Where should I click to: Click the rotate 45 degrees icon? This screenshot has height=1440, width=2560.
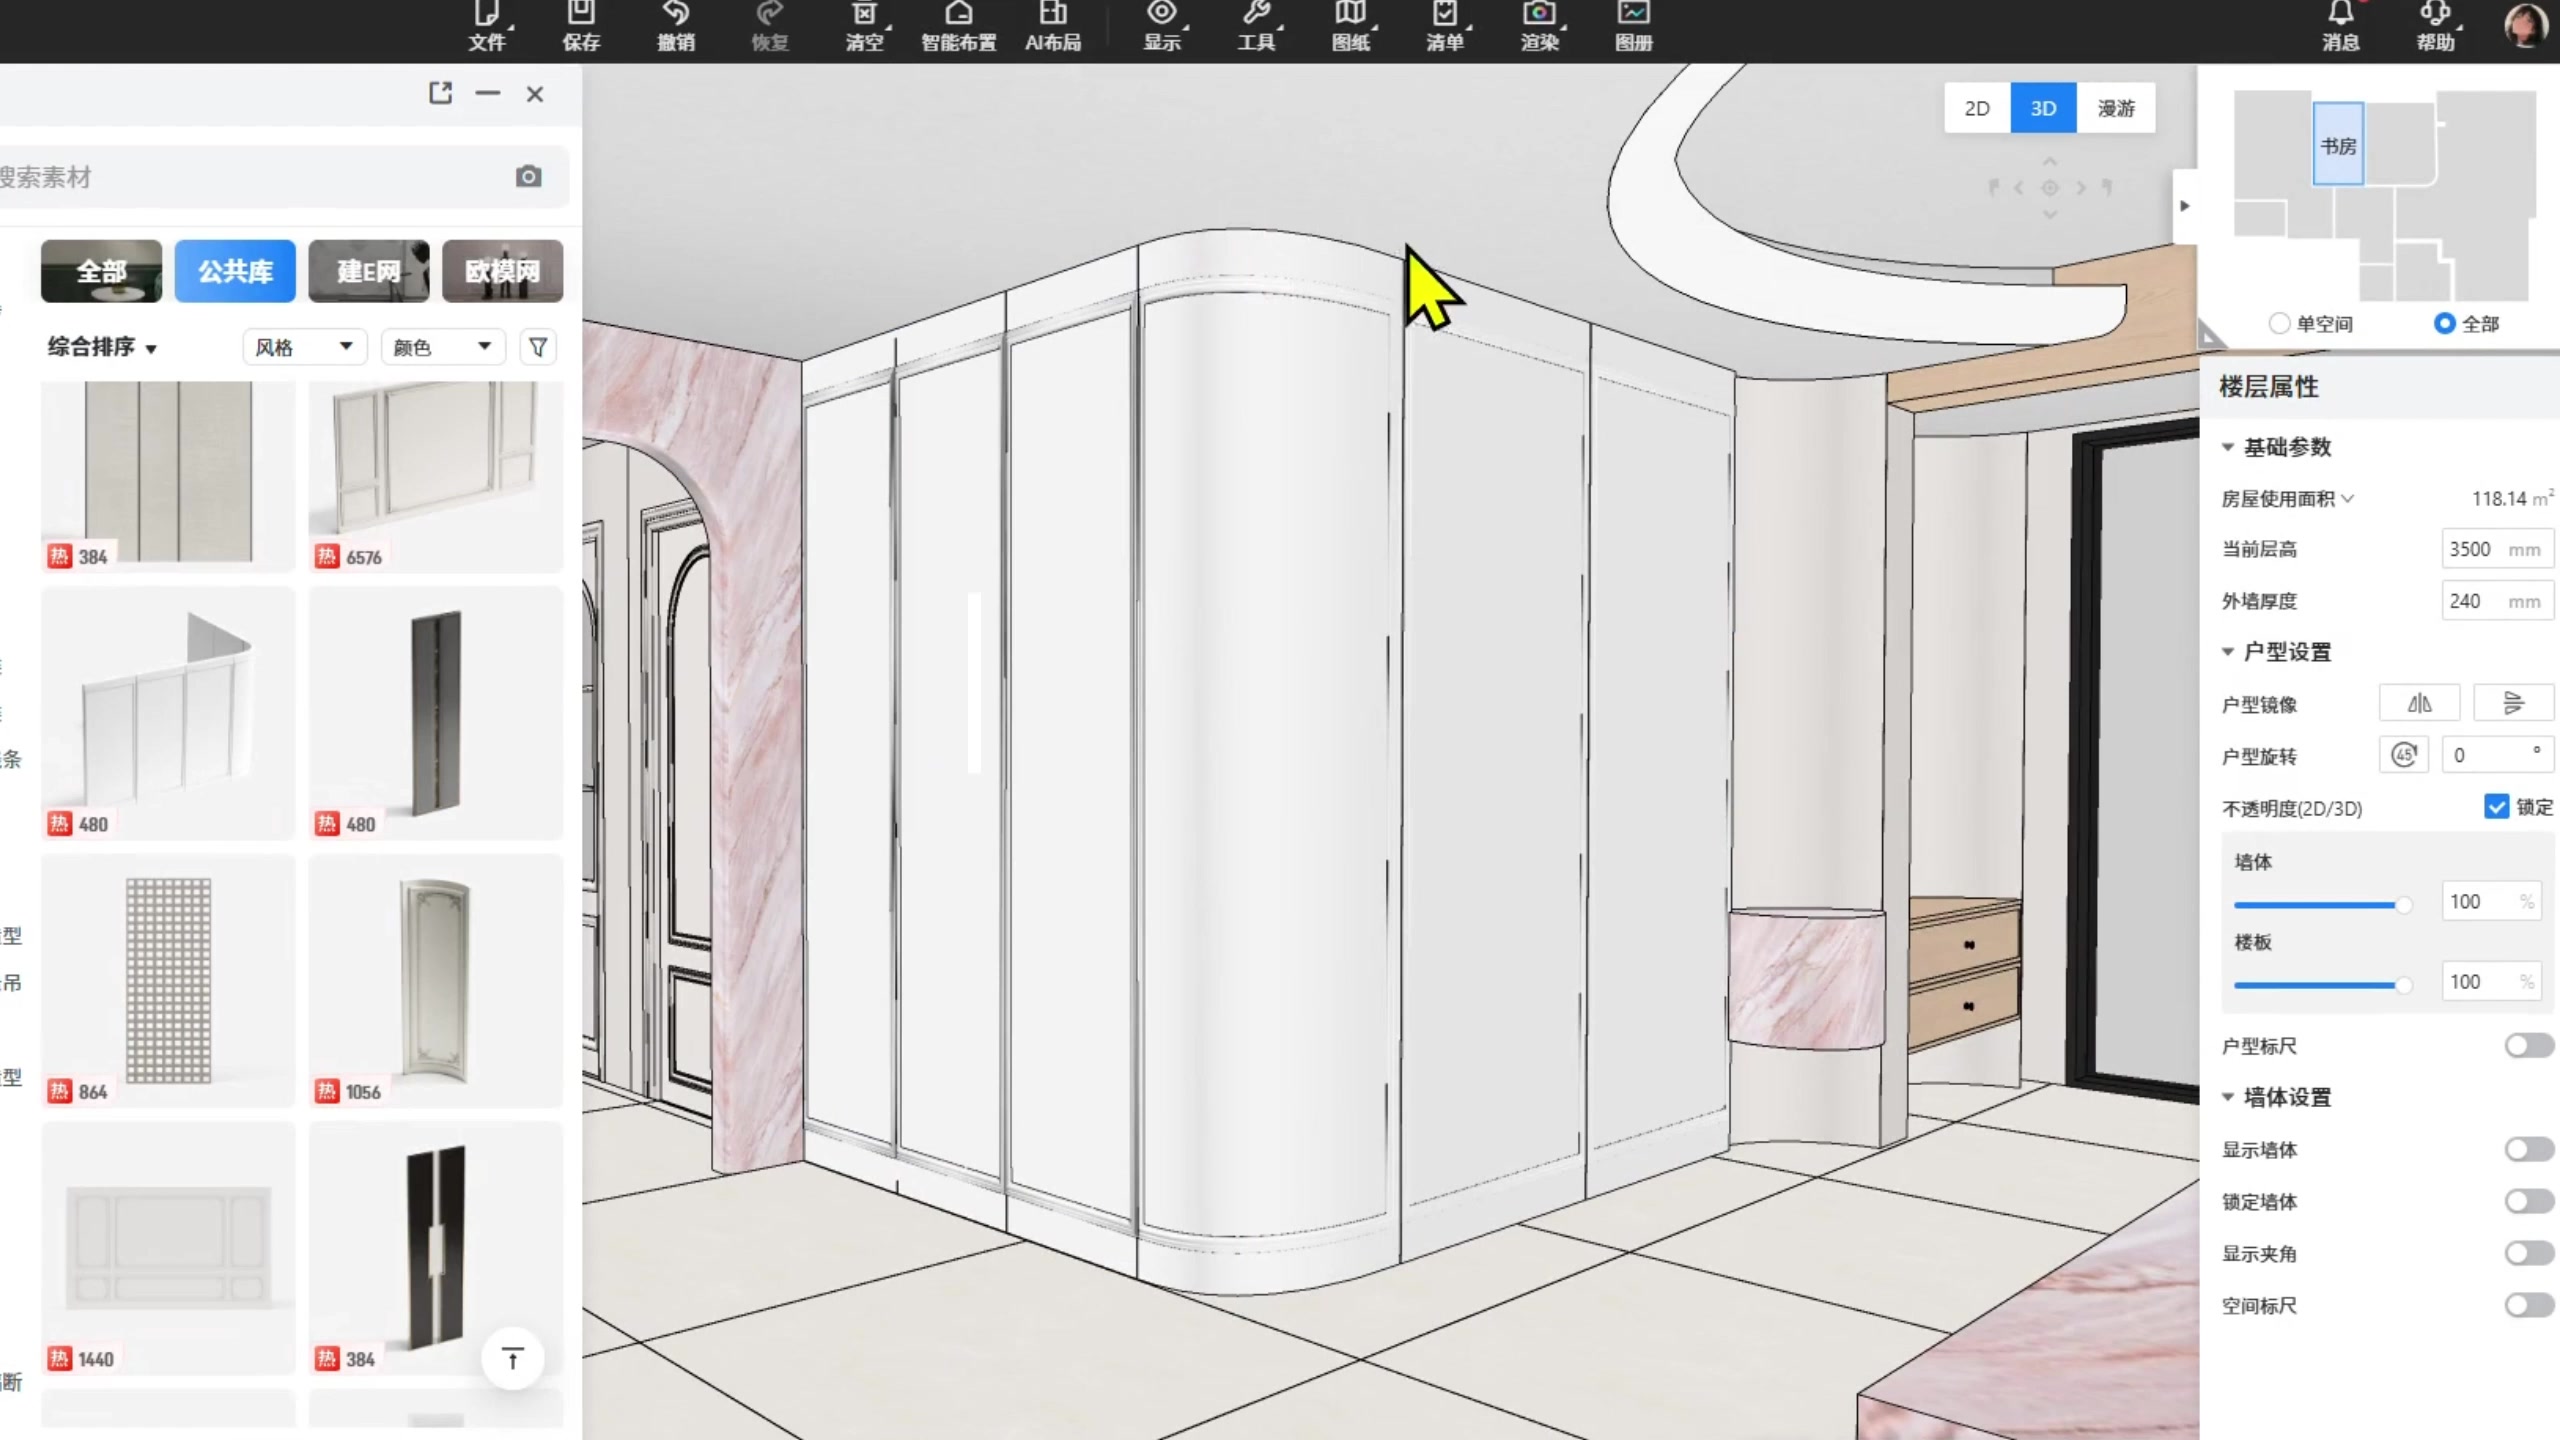tap(2404, 755)
